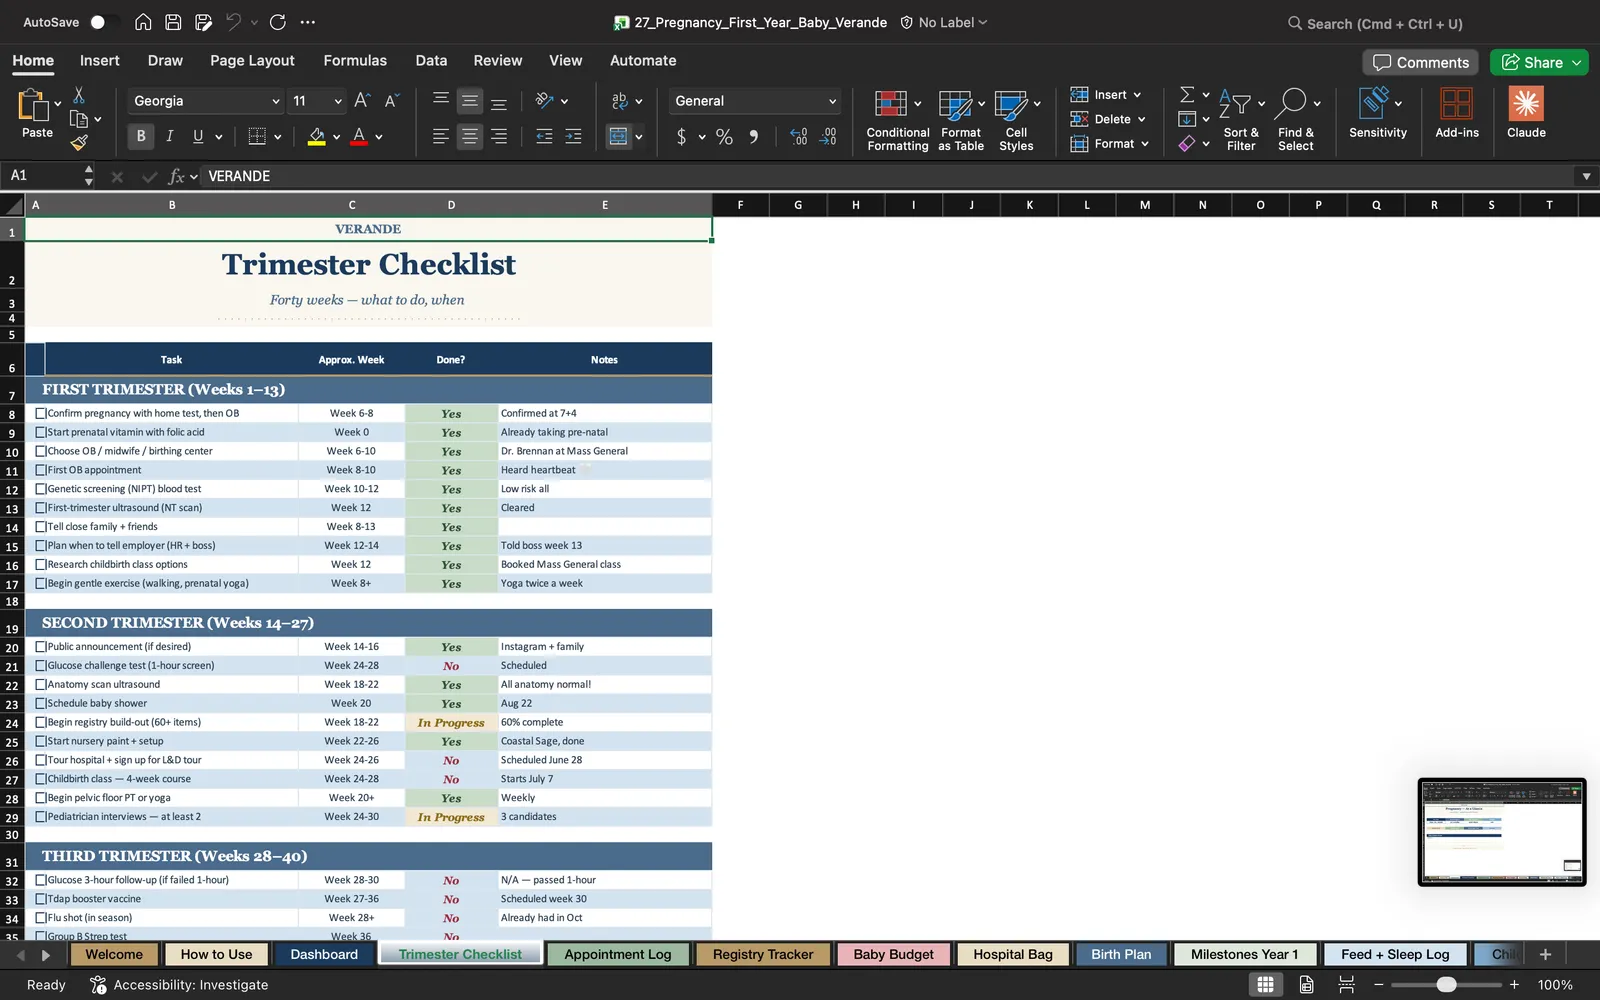Expand the formula bar chevron
Viewport: 1600px width, 1000px height.
point(1586,176)
